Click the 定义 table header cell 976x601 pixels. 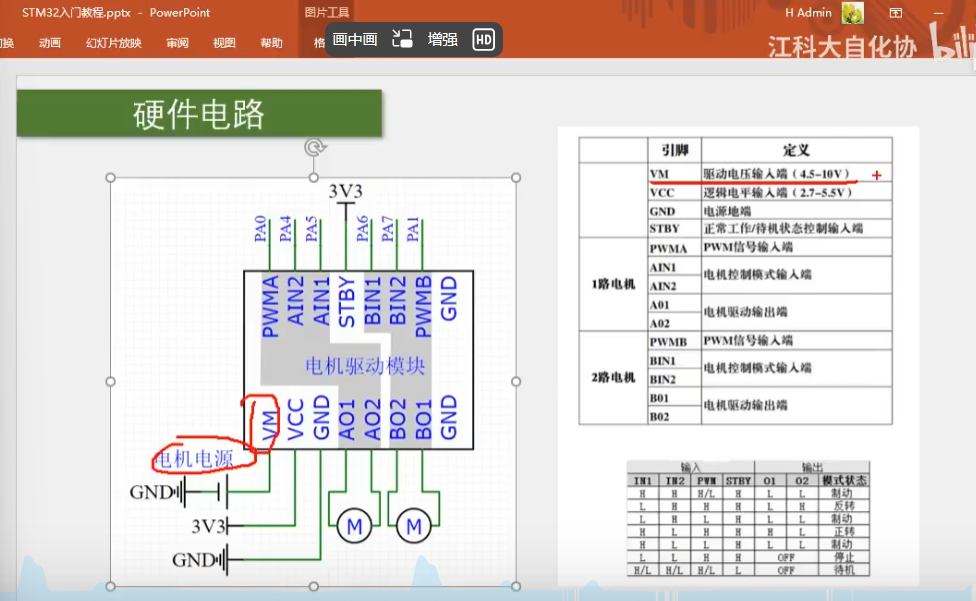[796, 150]
